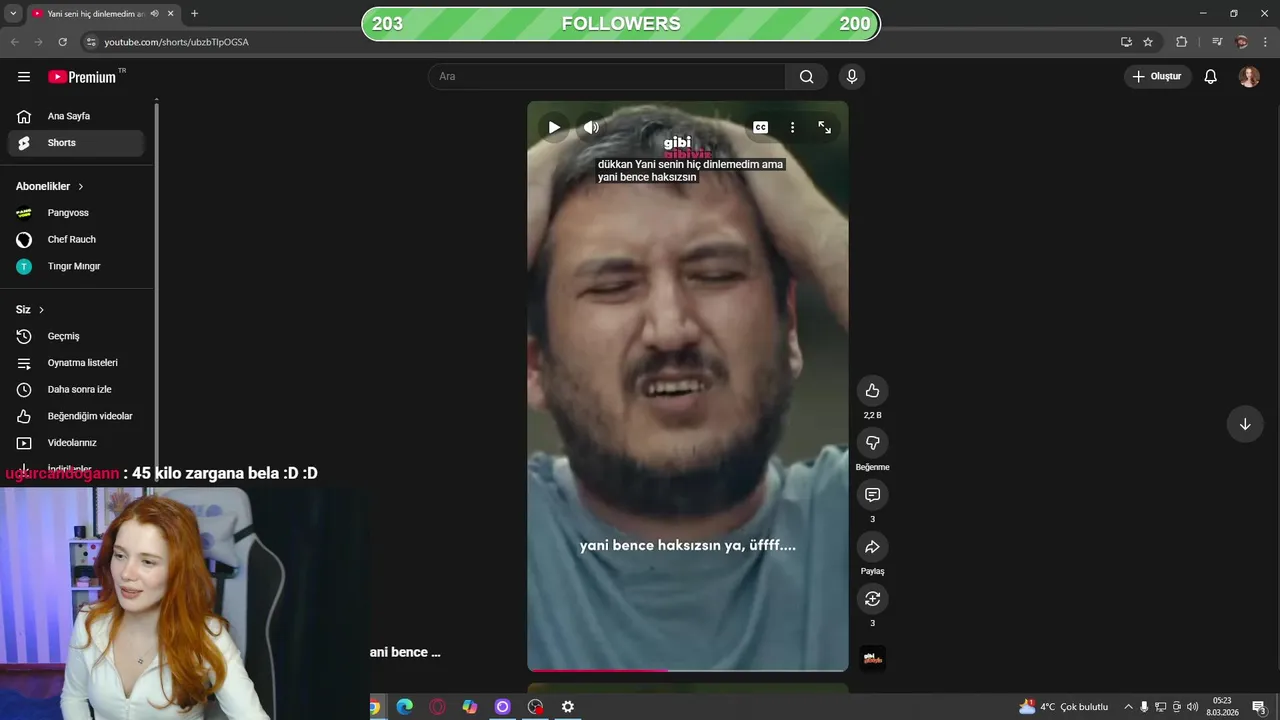Install app icon in address bar

pyautogui.click(x=1126, y=42)
